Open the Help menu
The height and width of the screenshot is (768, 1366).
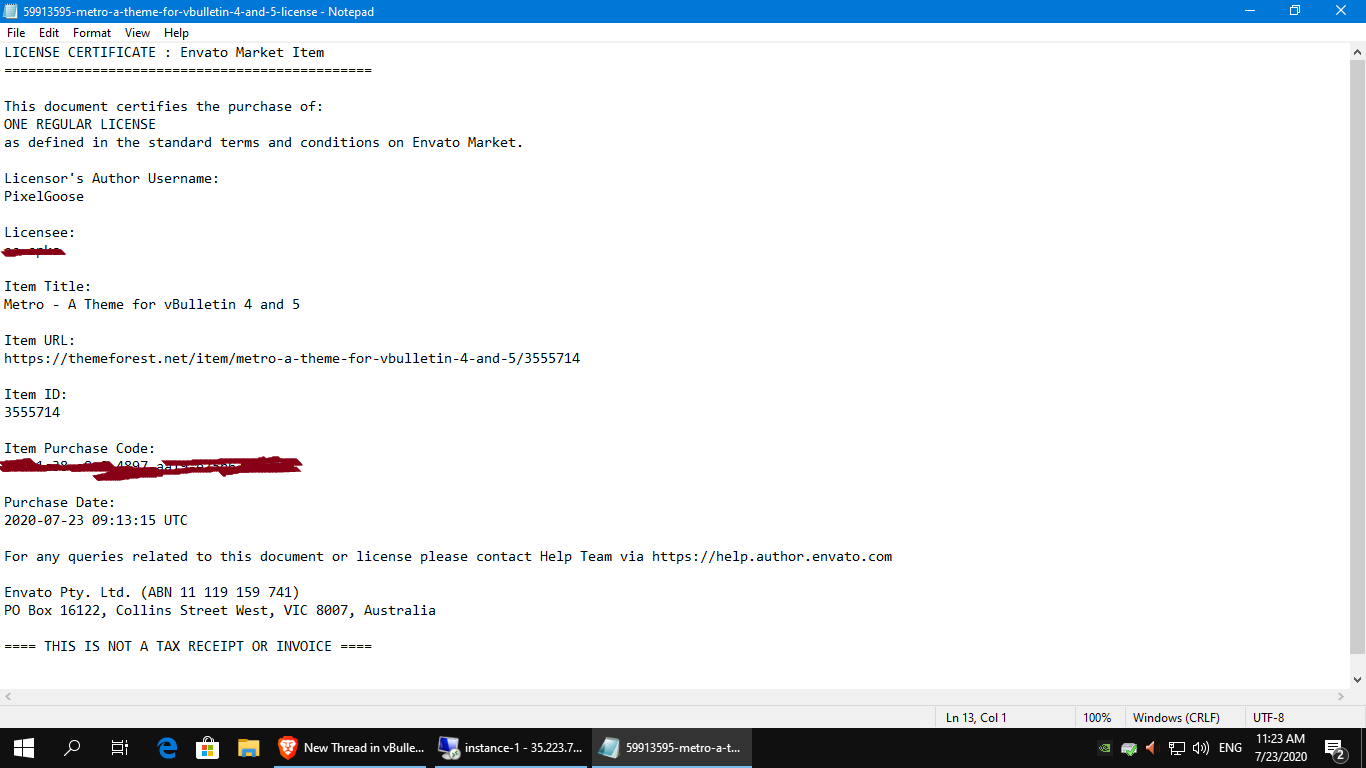(x=176, y=33)
